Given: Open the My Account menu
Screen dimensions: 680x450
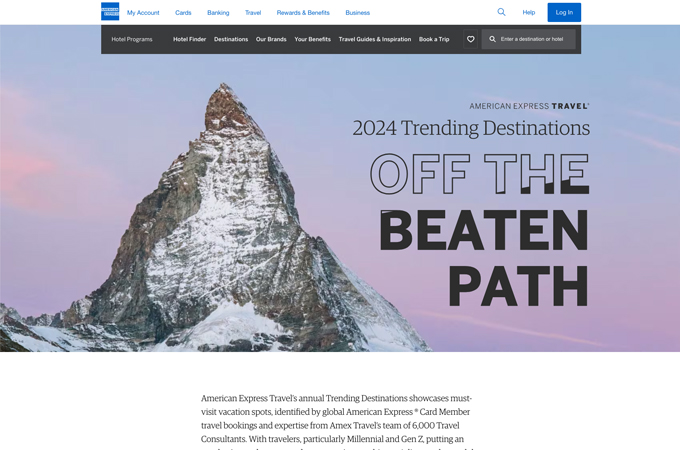Looking at the screenshot, I should coord(143,13).
